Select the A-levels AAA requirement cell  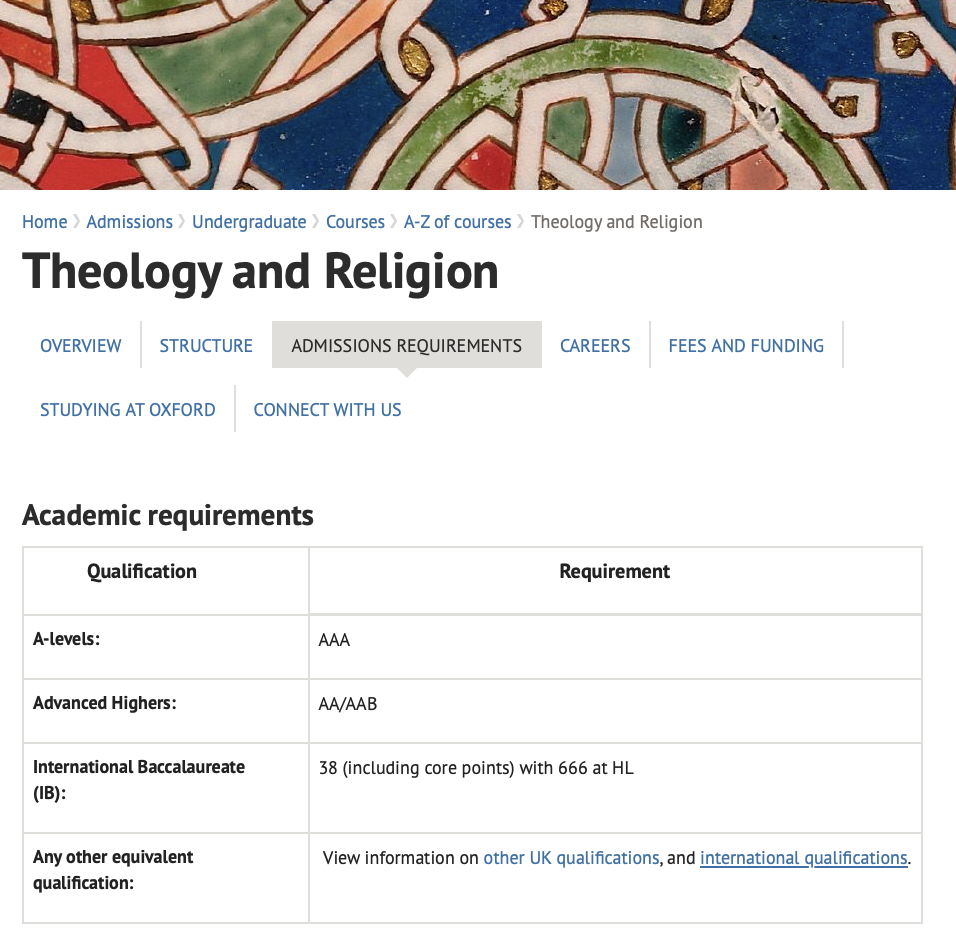click(615, 647)
